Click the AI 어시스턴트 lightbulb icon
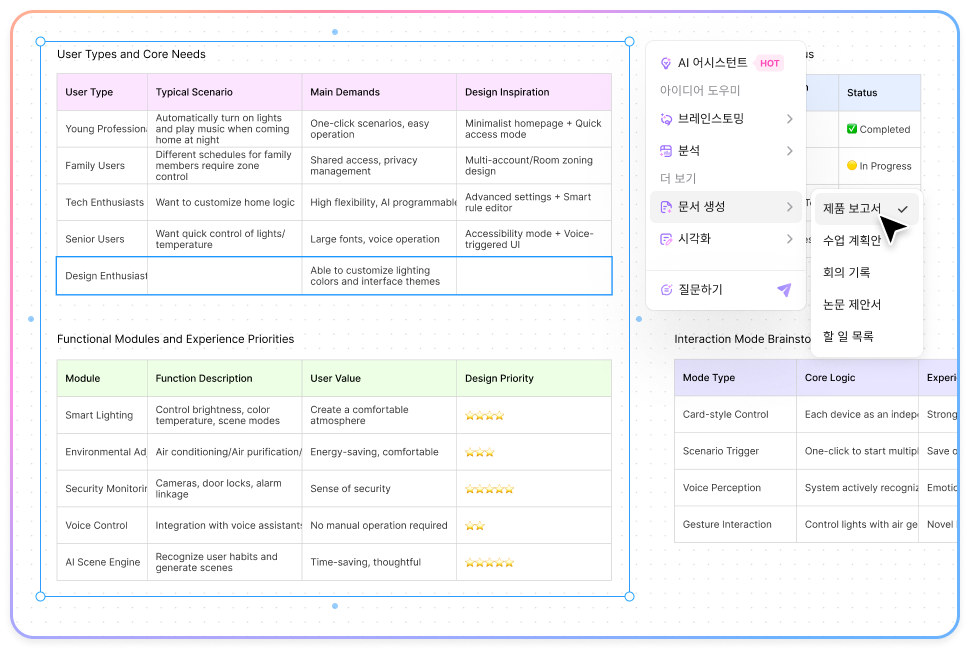 [x=666, y=63]
